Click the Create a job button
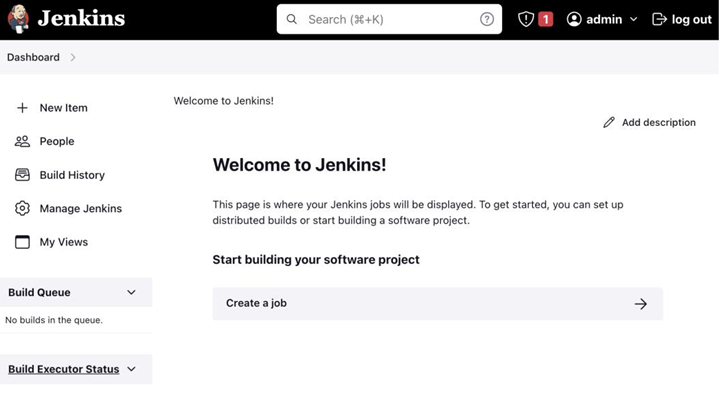 click(437, 303)
